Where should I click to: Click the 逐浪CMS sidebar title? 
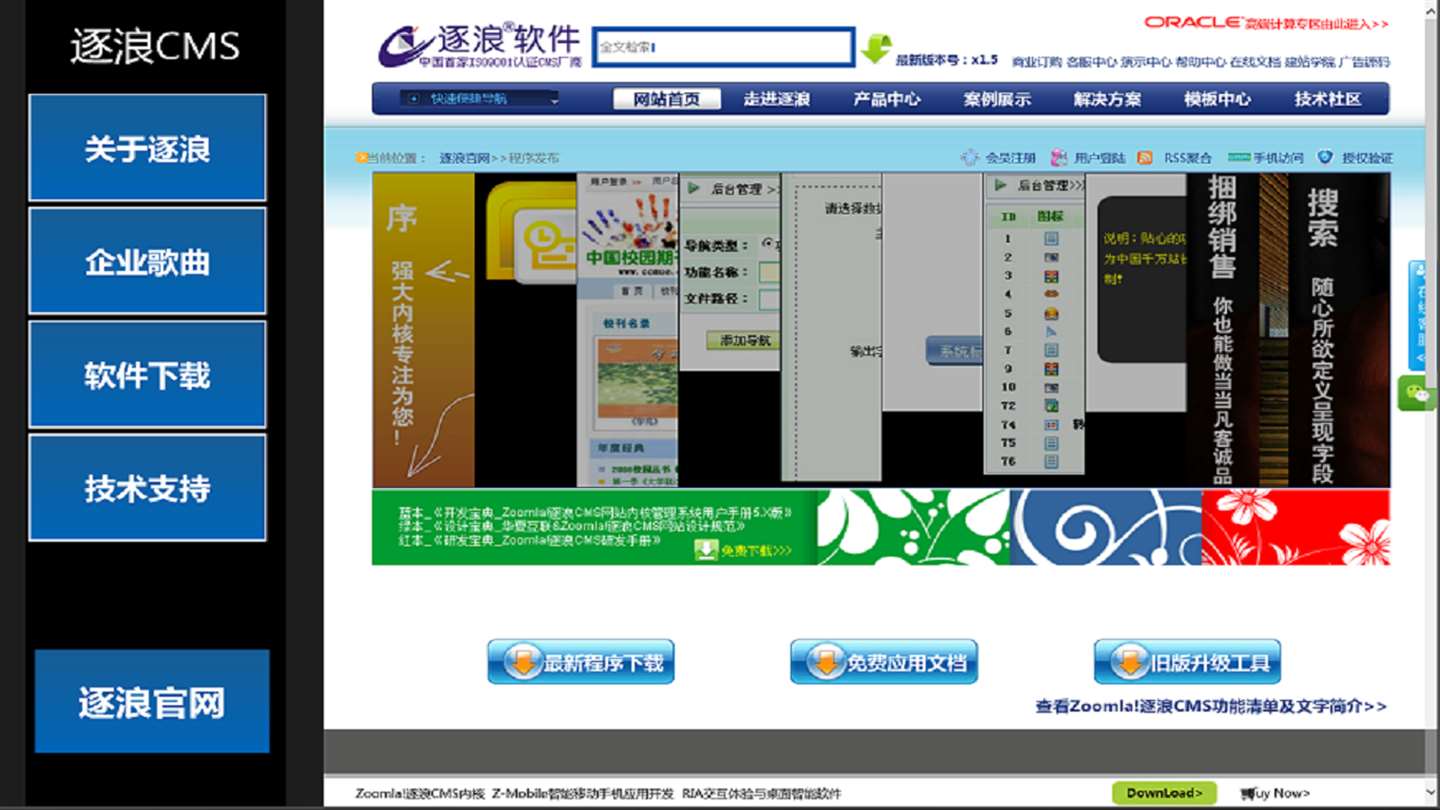coord(155,47)
